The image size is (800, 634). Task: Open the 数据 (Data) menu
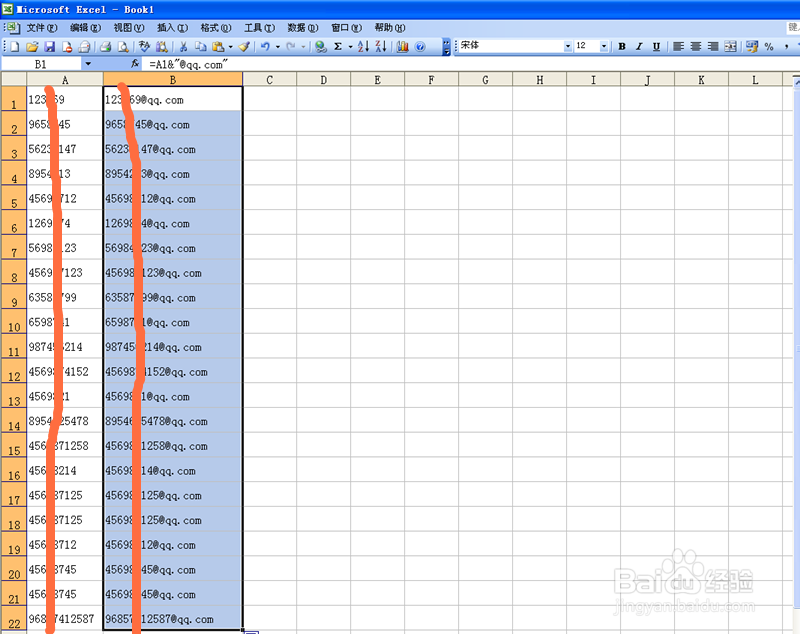click(x=303, y=28)
